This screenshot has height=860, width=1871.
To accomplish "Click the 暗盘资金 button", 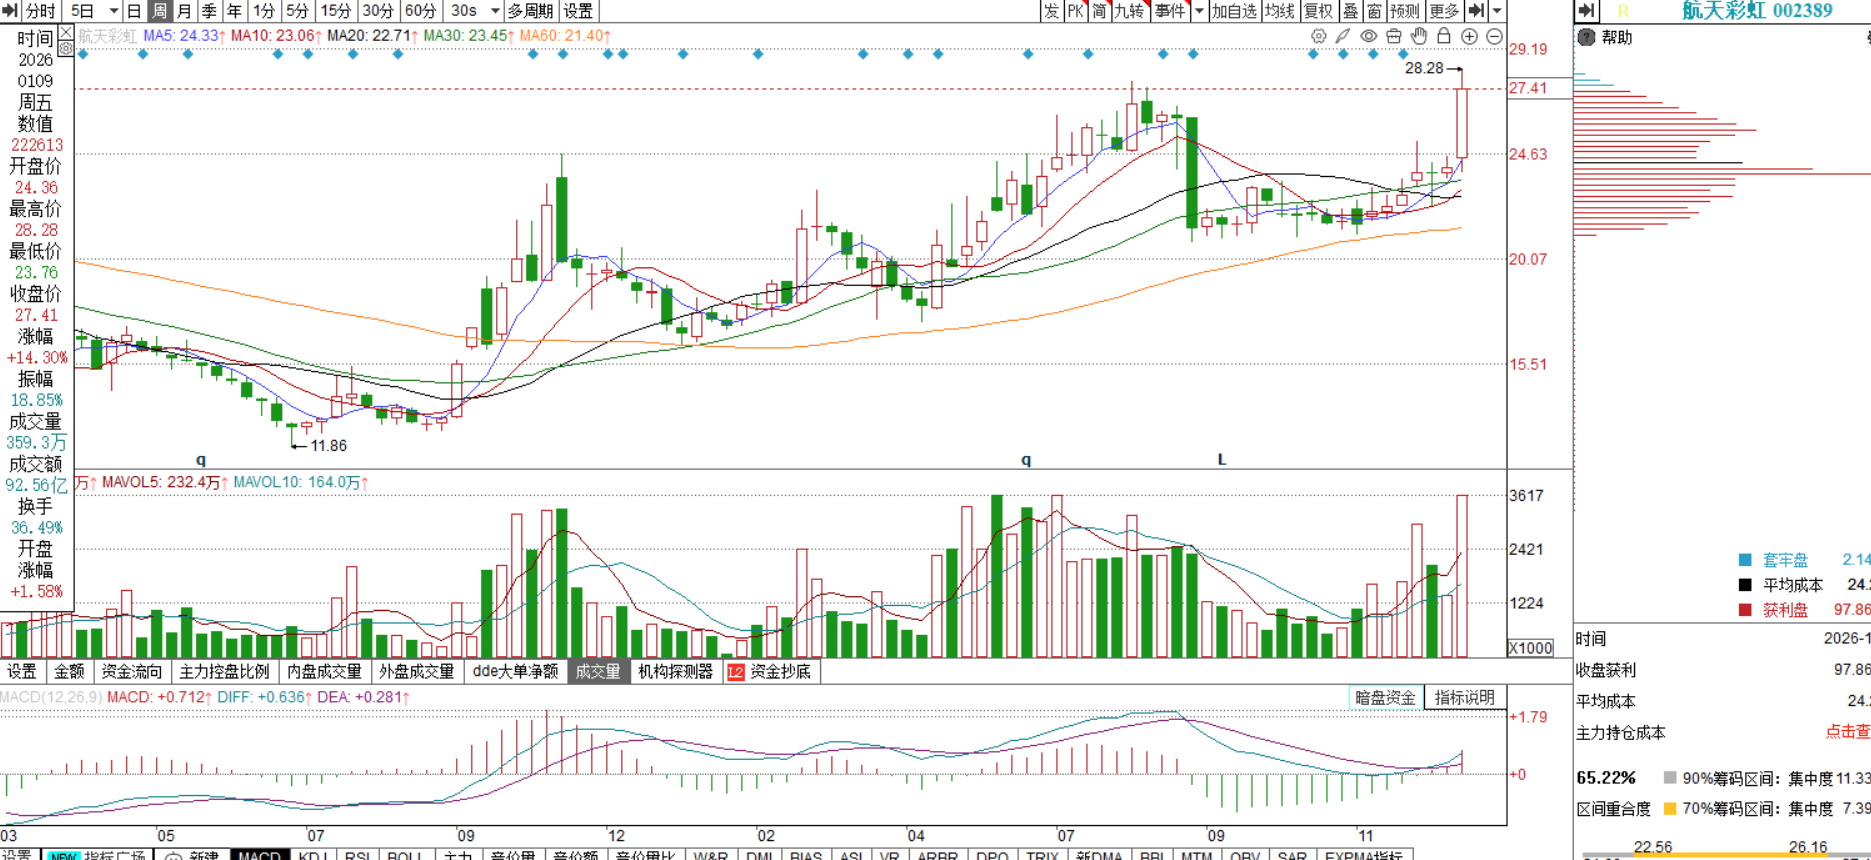I will [x=1385, y=698].
